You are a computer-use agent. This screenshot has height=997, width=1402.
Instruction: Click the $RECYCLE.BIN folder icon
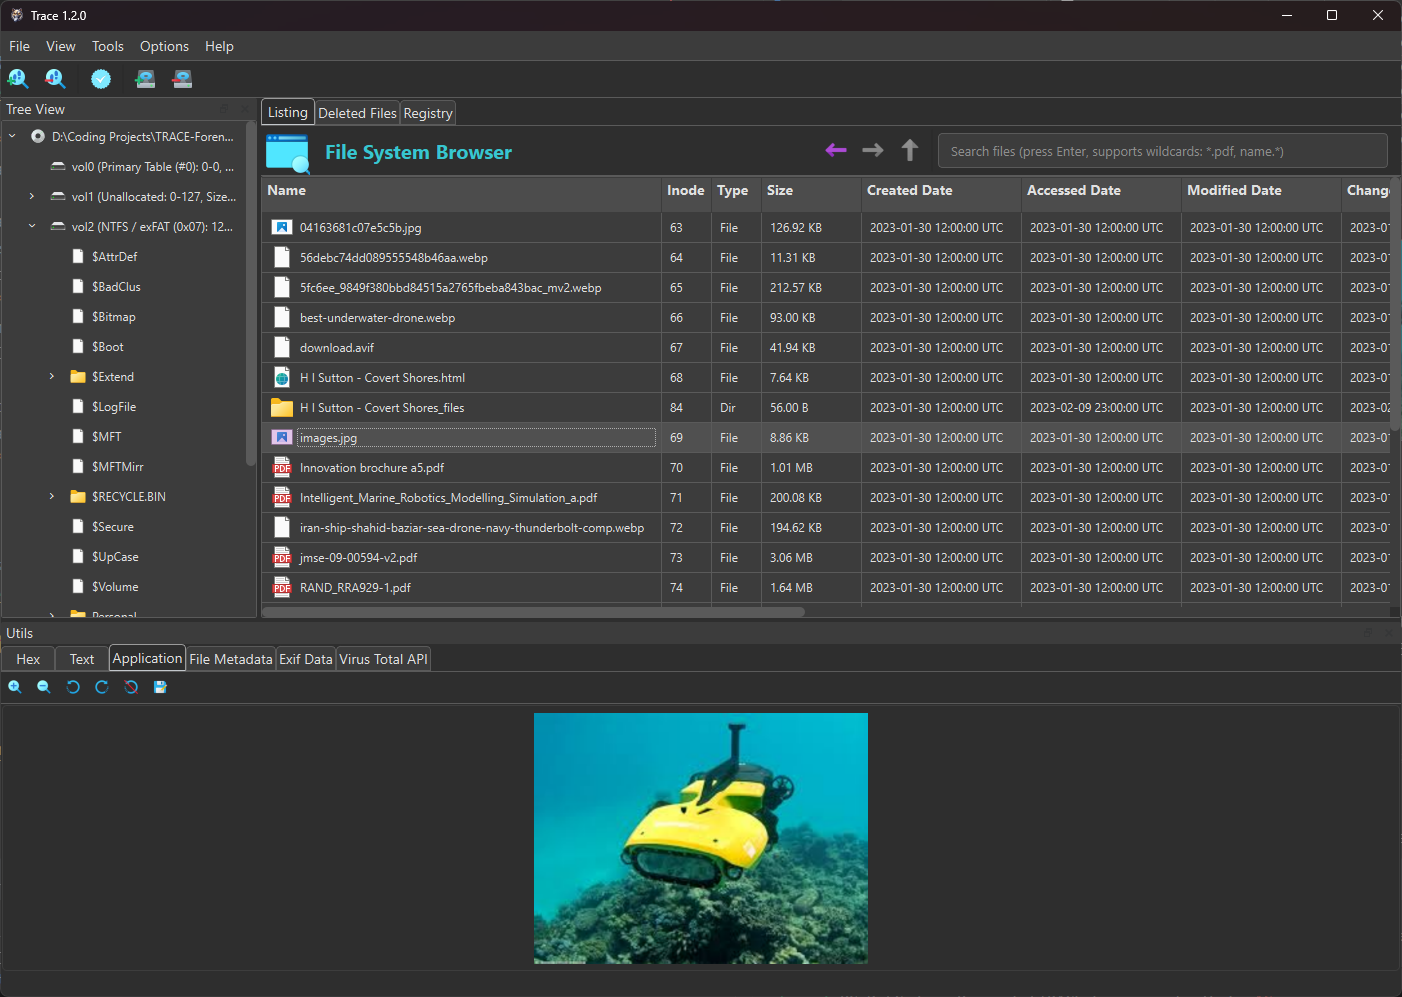(x=78, y=497)
